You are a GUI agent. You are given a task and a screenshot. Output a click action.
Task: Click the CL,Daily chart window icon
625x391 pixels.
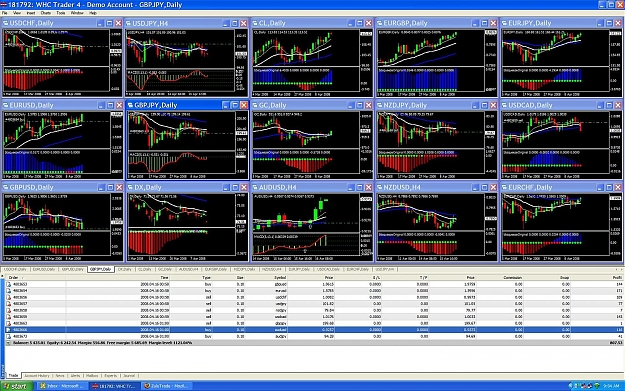[255, 23]
